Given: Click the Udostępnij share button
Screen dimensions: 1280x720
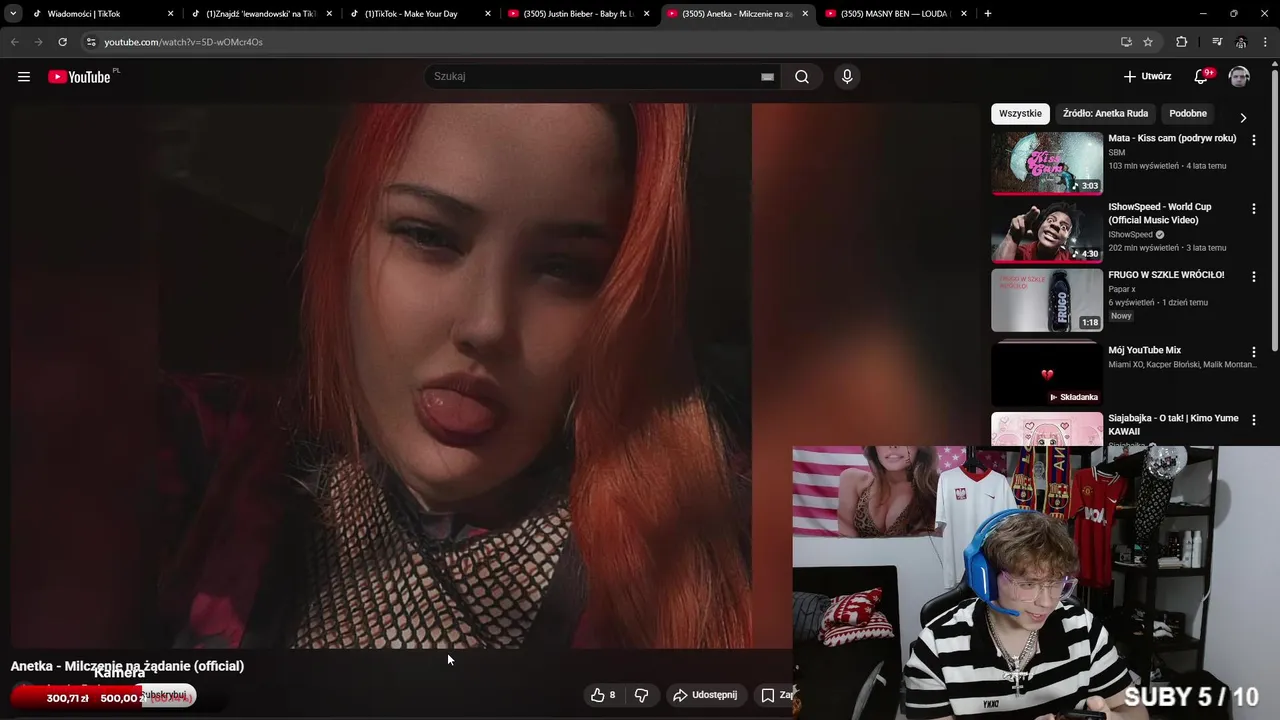Looking at the screenshot, I should 705,695.
